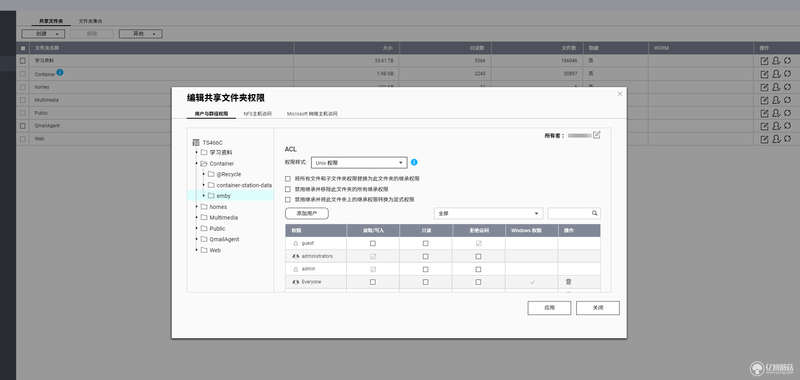Edit properties icon for Multimedia row
This screenshot has width=800, height=380.
[x=764, y=100]
